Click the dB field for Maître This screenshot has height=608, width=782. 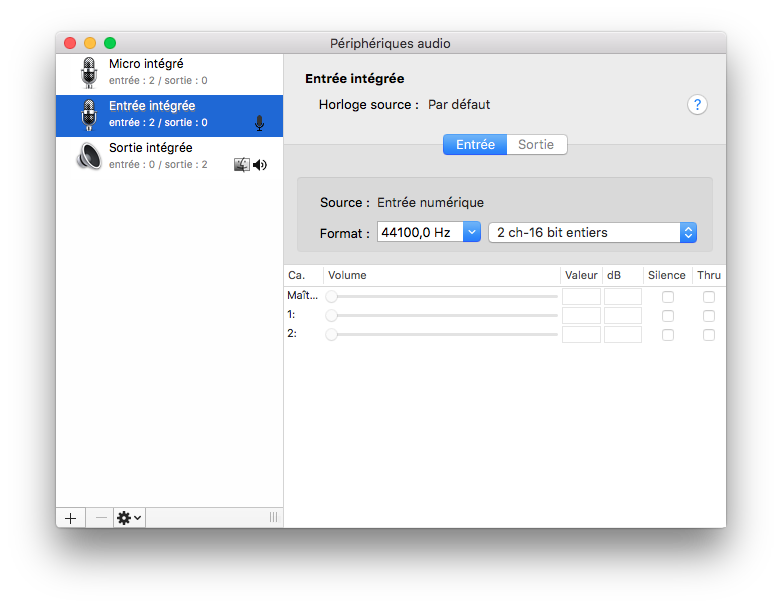point(623,297)
